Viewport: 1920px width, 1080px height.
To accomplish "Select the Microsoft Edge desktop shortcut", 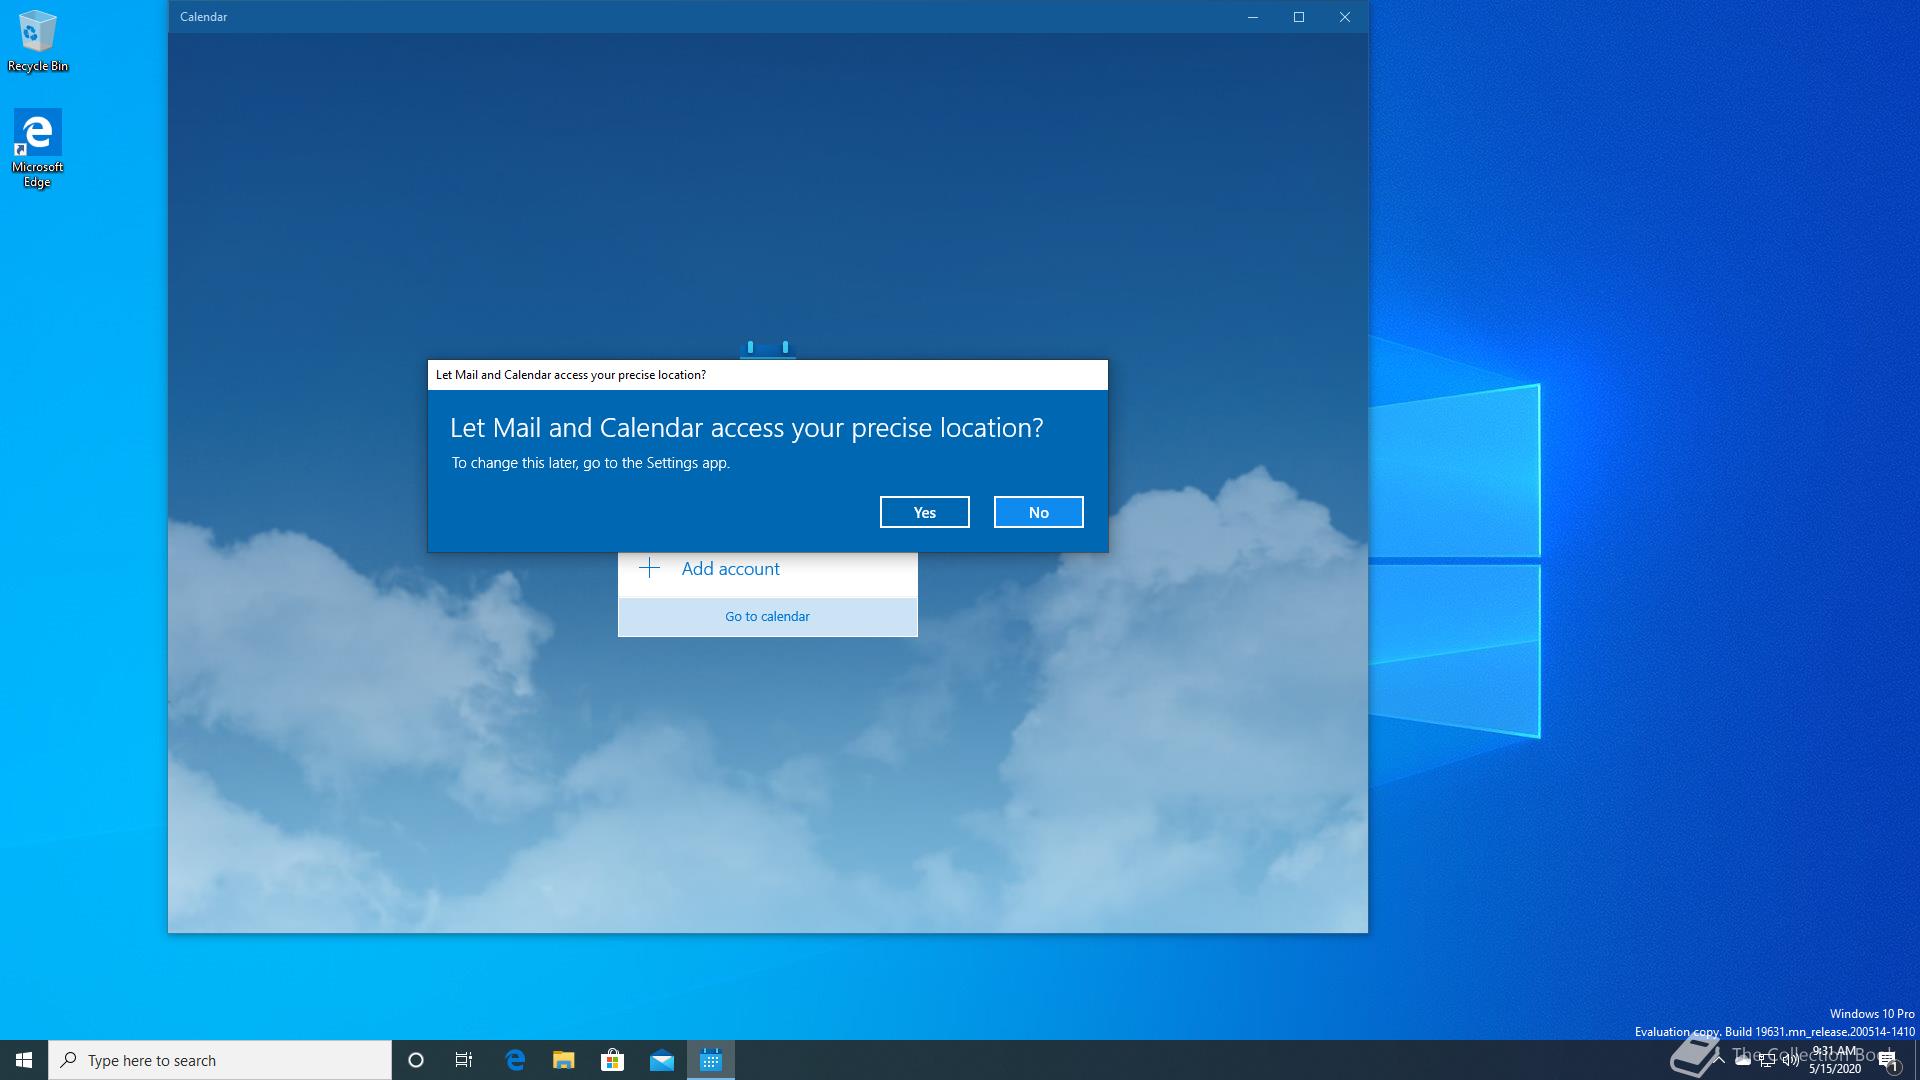I will [x=37, y=149].
